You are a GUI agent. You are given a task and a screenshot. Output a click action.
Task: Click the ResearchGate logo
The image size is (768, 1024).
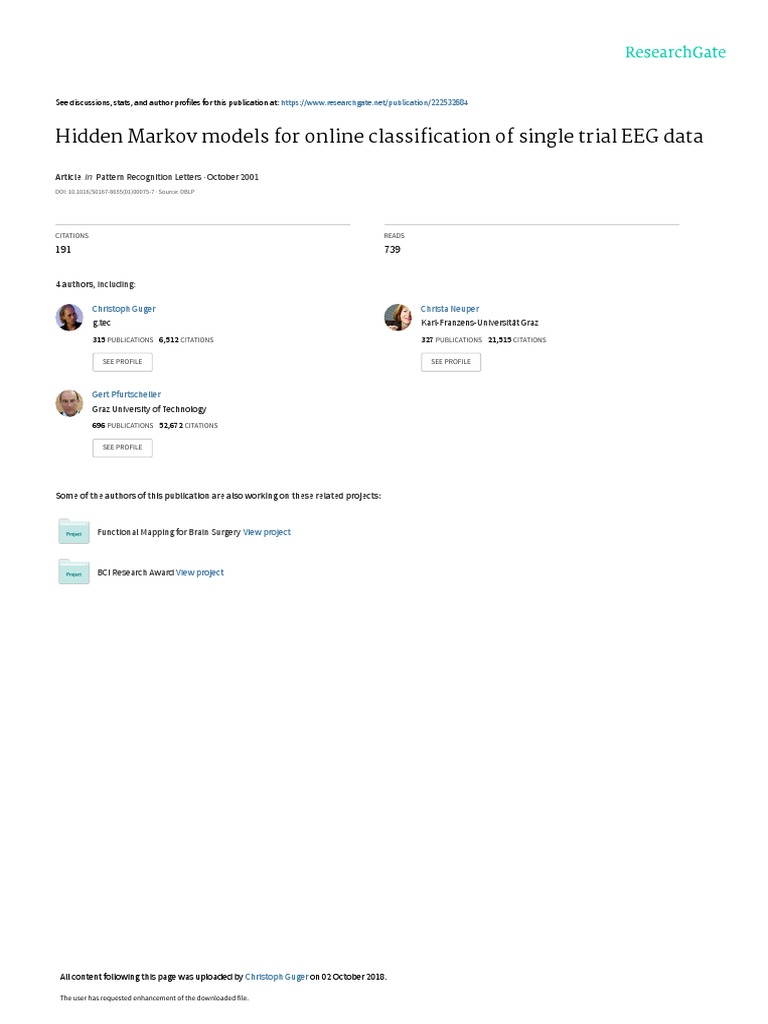(x=675, y=52)
